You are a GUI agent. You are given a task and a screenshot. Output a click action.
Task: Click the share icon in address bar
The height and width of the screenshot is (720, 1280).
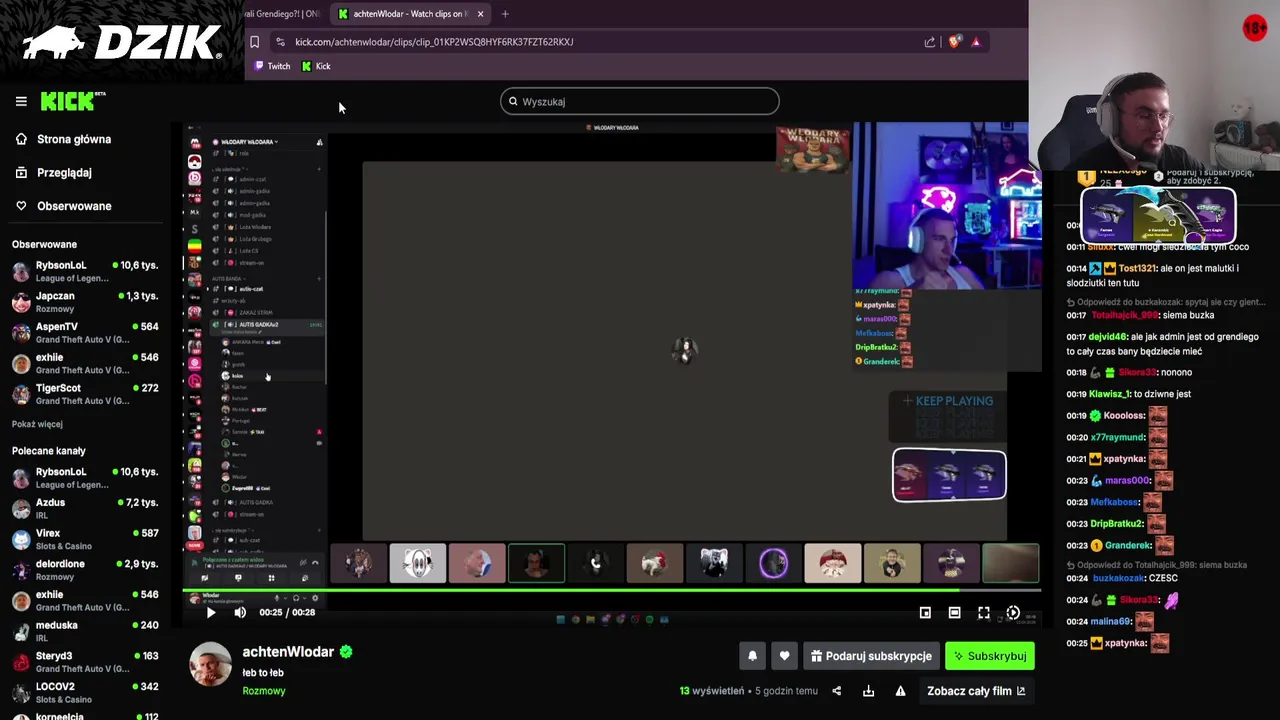930,42
